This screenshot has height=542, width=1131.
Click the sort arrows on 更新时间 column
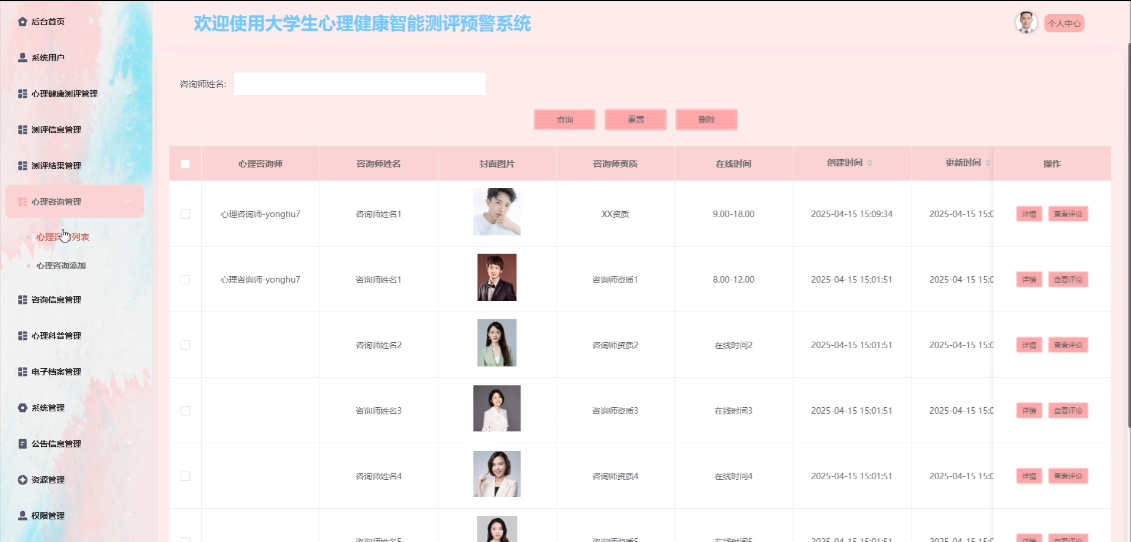point(988,164)
